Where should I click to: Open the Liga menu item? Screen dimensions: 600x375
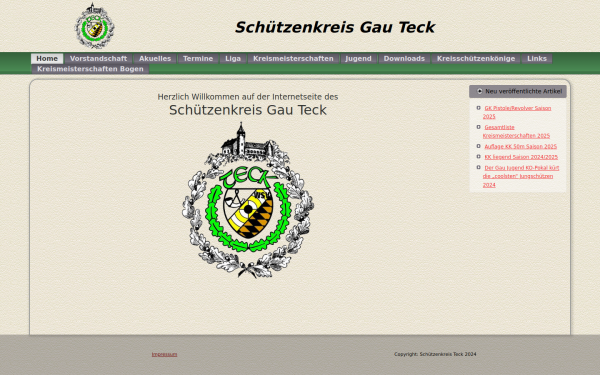[x=233, y=59]
